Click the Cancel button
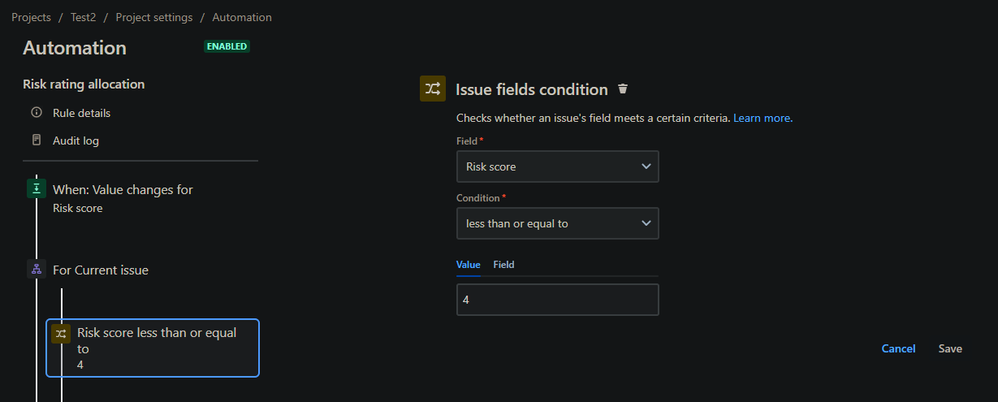 tap(898, 349)
